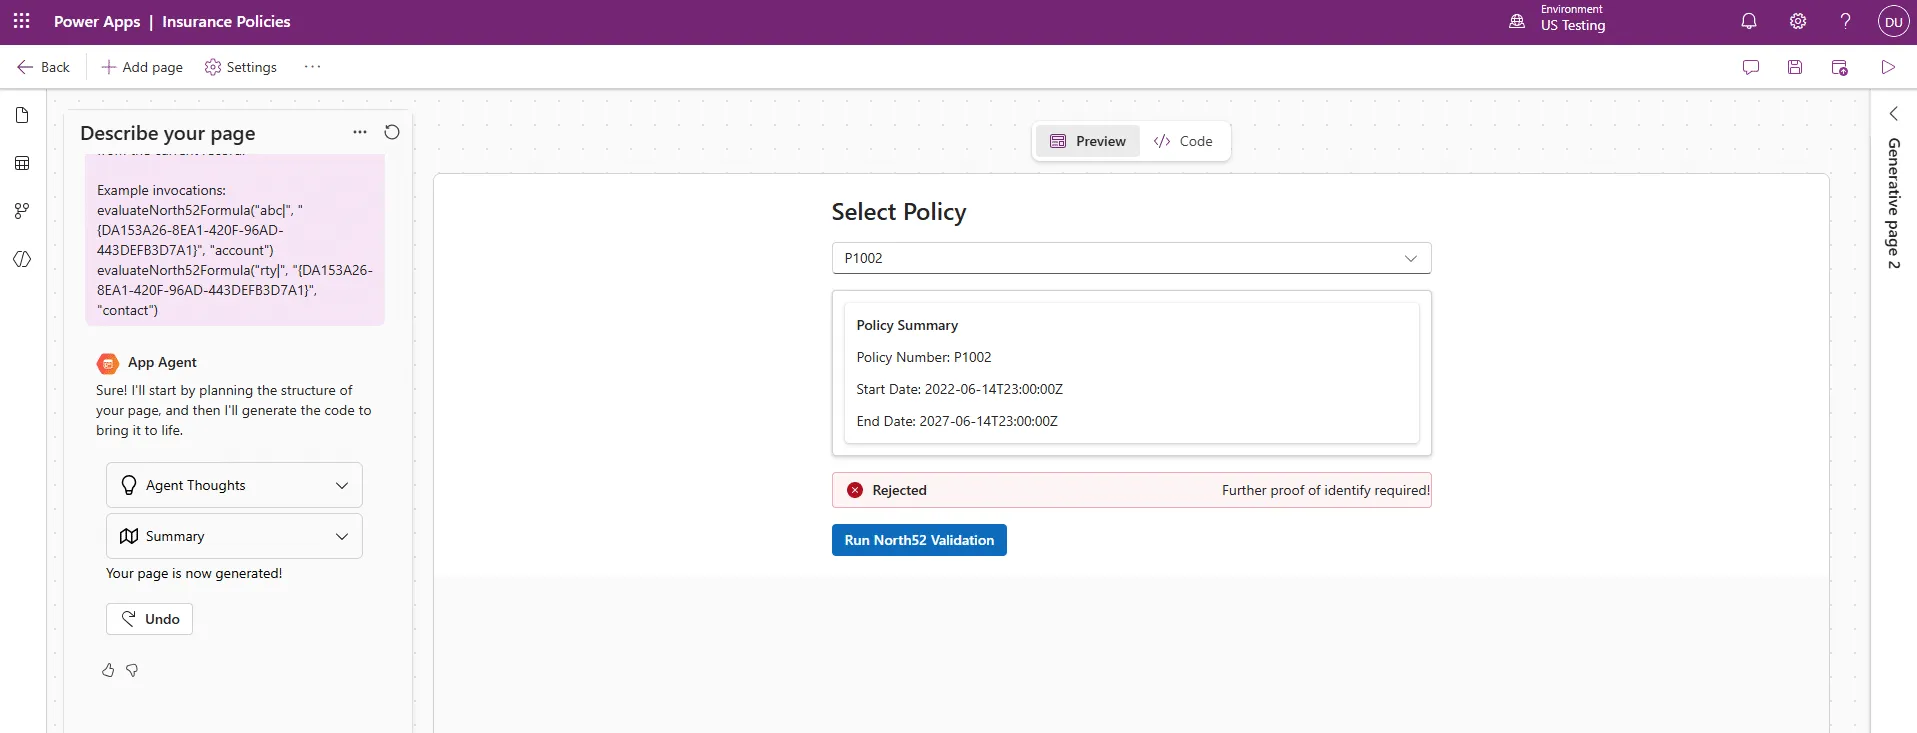1917x733 pixels.
Task: Open the settings gear in header
Action: [1798, 21]
